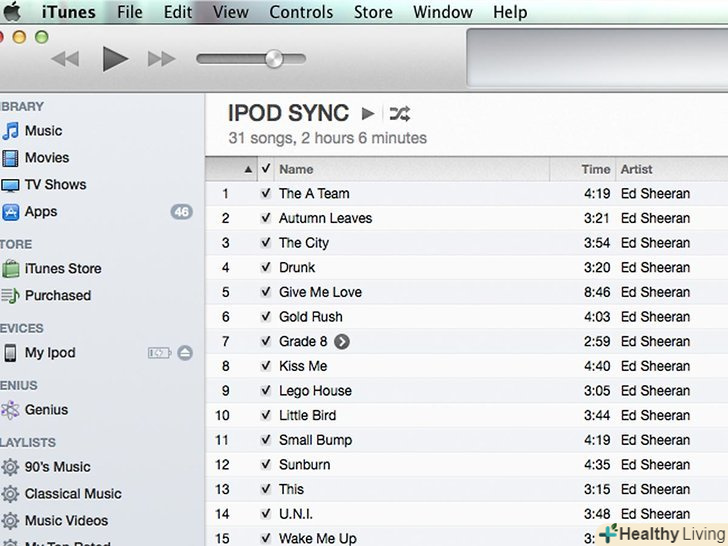Click the now playing display area
This screenshot has height=546, width=728.
coord(597,58)
